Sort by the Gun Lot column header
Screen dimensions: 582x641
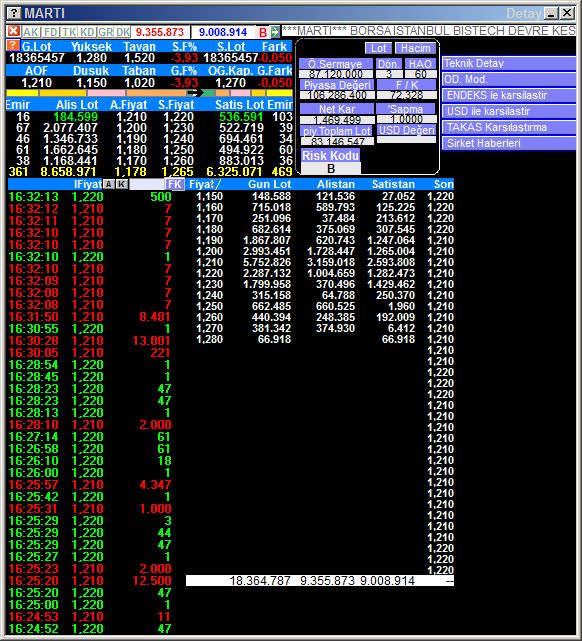pos(269,184)
